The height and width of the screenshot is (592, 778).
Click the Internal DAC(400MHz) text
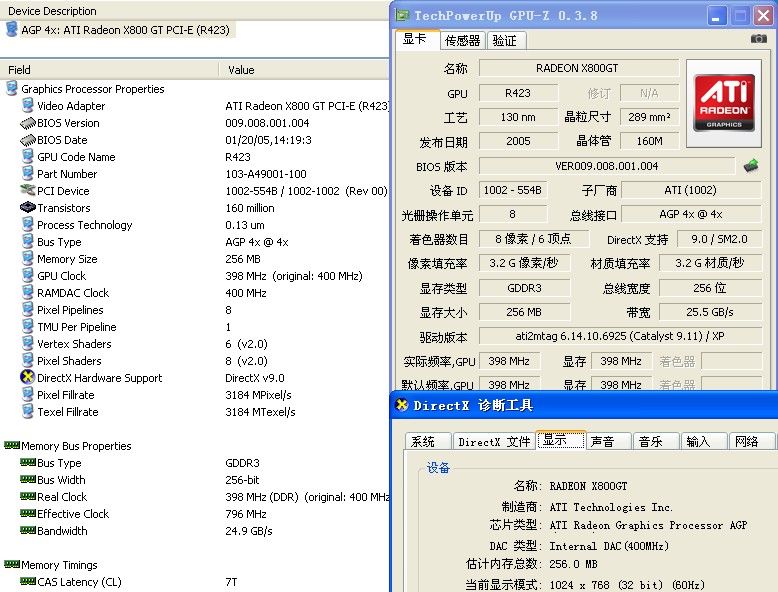[x=609, y=545]
